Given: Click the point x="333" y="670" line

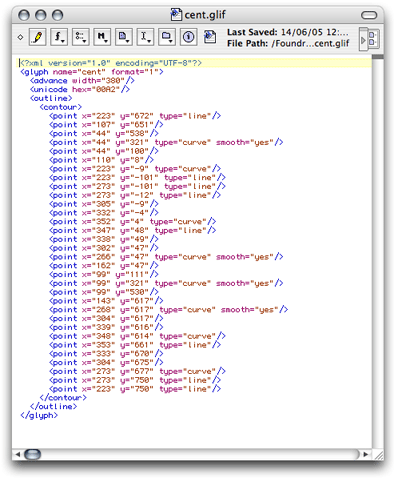Looking at the screenshot, I should (x=106, y=354).
